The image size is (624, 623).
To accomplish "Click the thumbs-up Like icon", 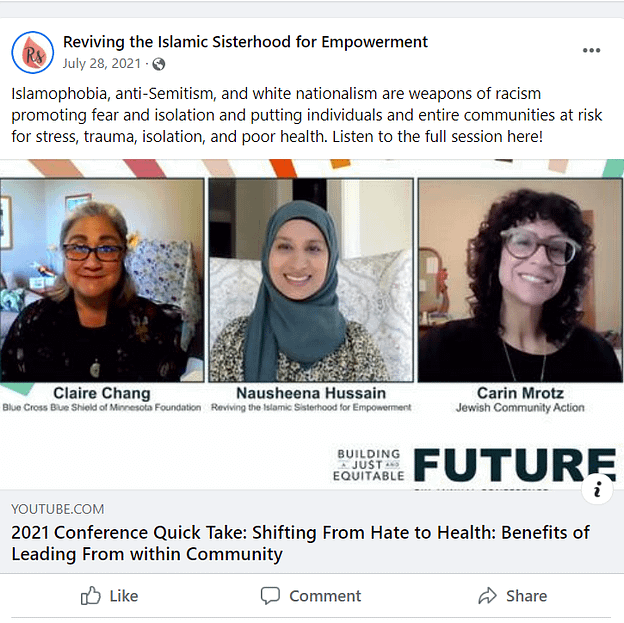I will (x=90, y=596).
